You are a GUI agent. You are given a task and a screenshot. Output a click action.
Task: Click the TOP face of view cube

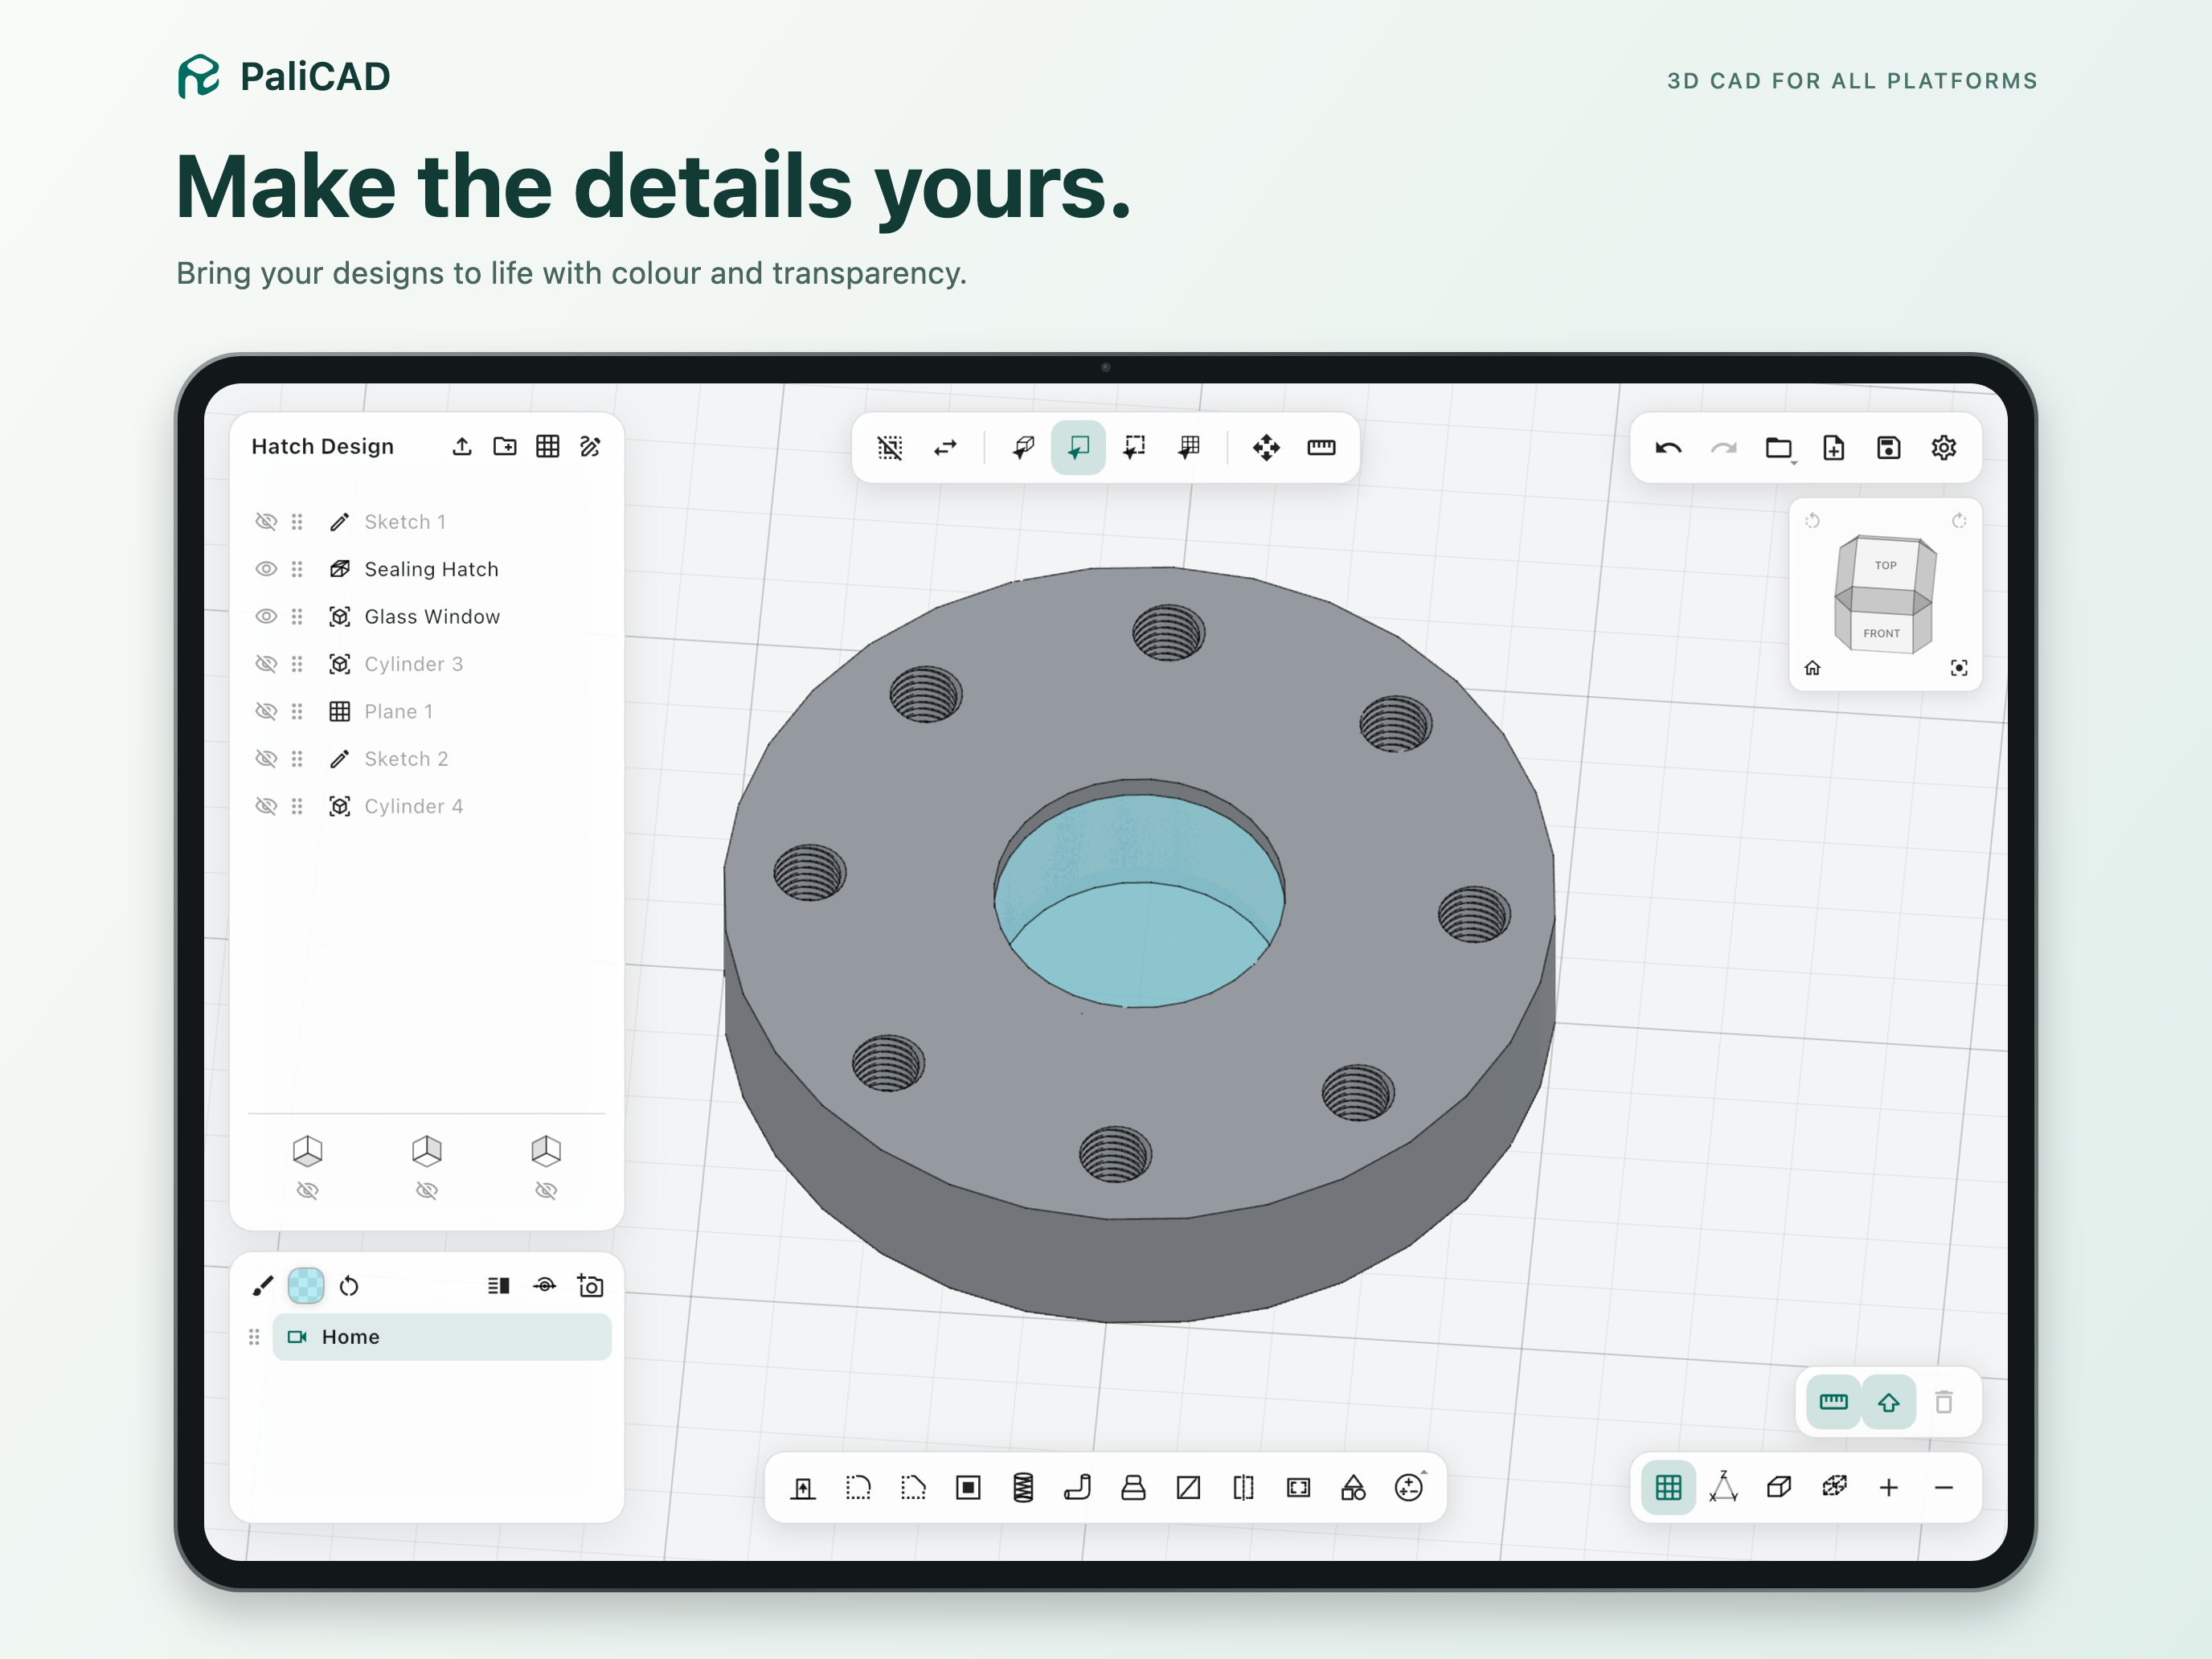1886,565
